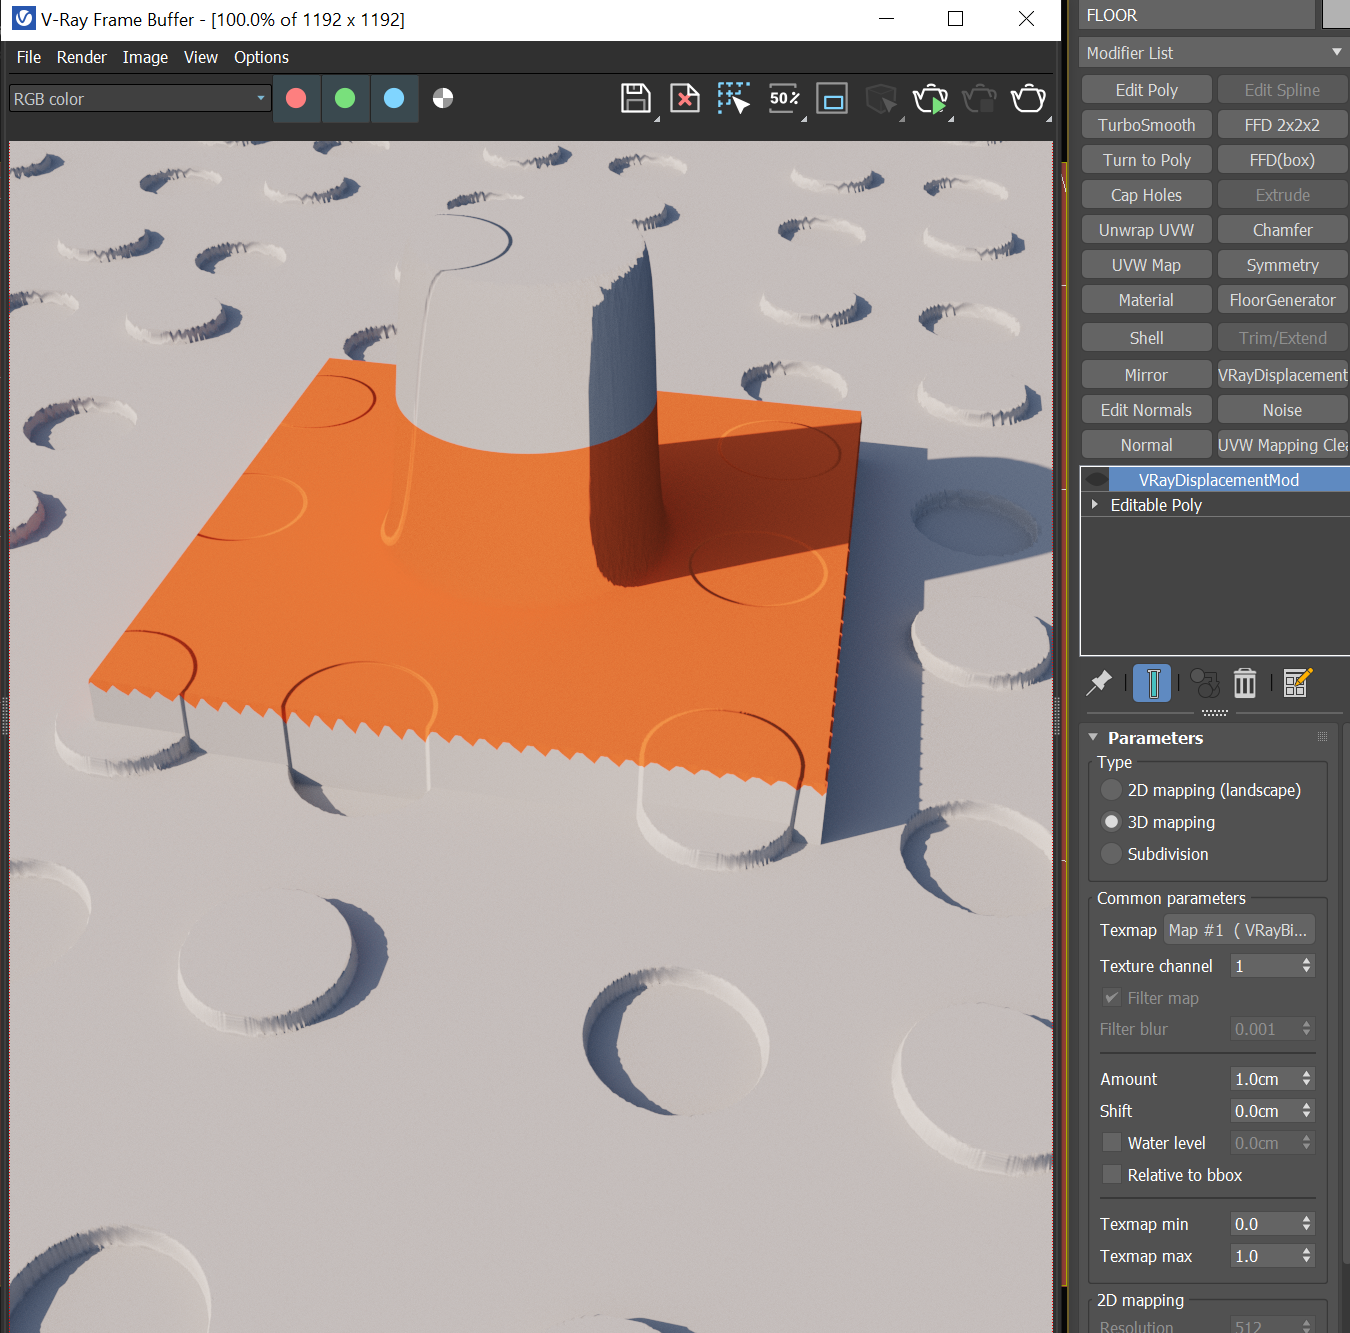Click the greyed-out cube pointer icon
The width and height of the screenshot is (1350, 1333).
coord(881,99)
